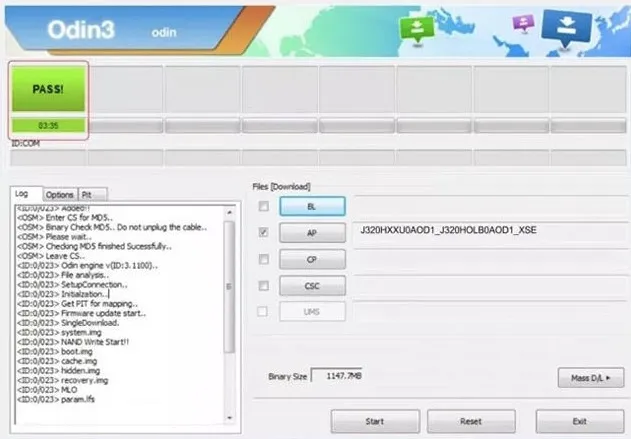Click the 'hidden.img' log line
Viewport: 631px width, 439px height.
pos(59,371)
